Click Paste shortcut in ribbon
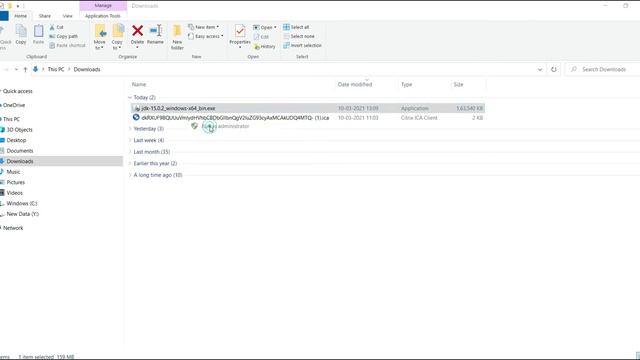 pos(67,45)
